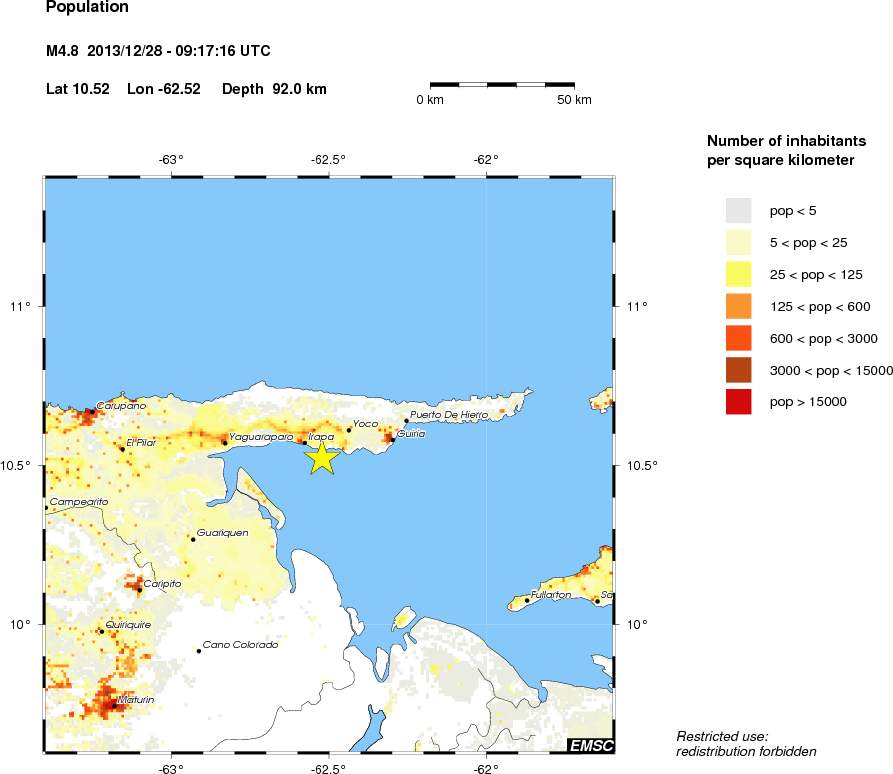Click the '3000 < pop < 15000' brown swatch
This screenshot has width=893, height=774.
click(x=738, y=370)
